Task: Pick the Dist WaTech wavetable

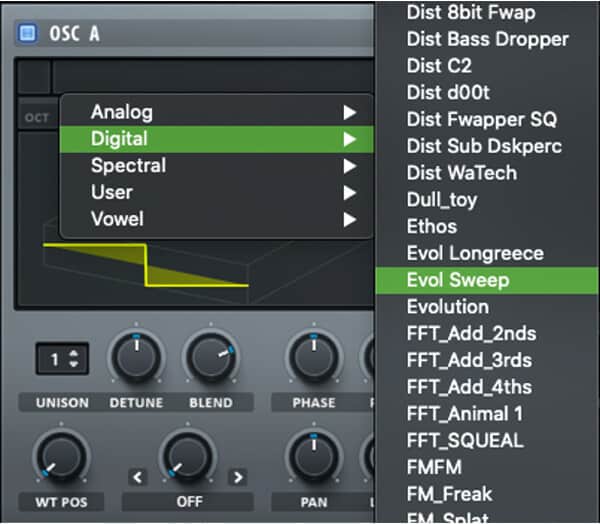Action: tap(487, 173)
